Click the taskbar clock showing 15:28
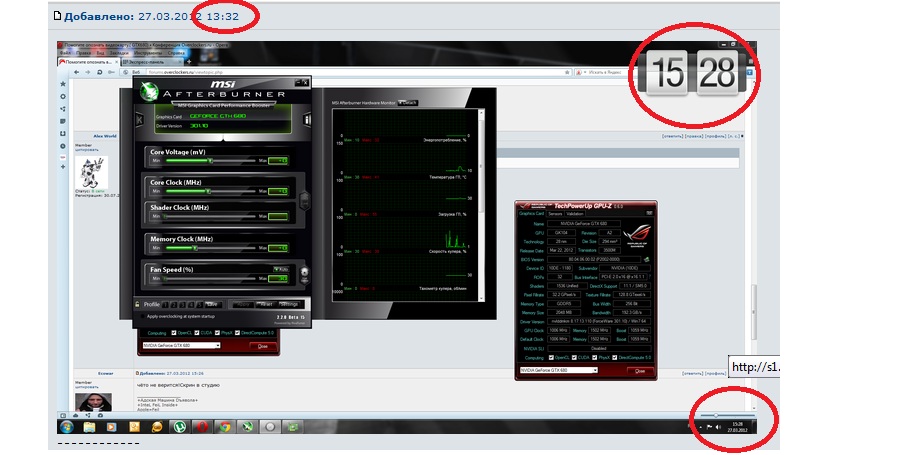This screenshot has width=900, height=455. (736, 427)
